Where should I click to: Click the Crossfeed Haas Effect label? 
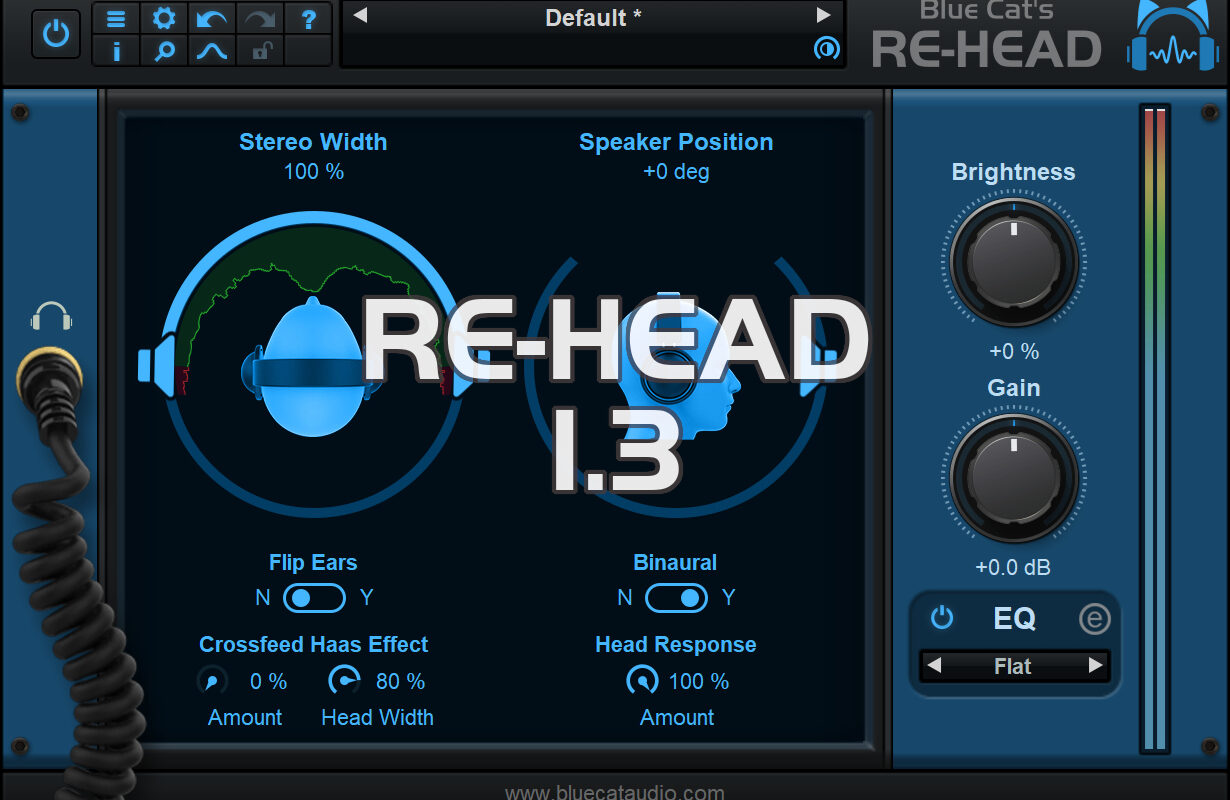[x=313, y=645]
